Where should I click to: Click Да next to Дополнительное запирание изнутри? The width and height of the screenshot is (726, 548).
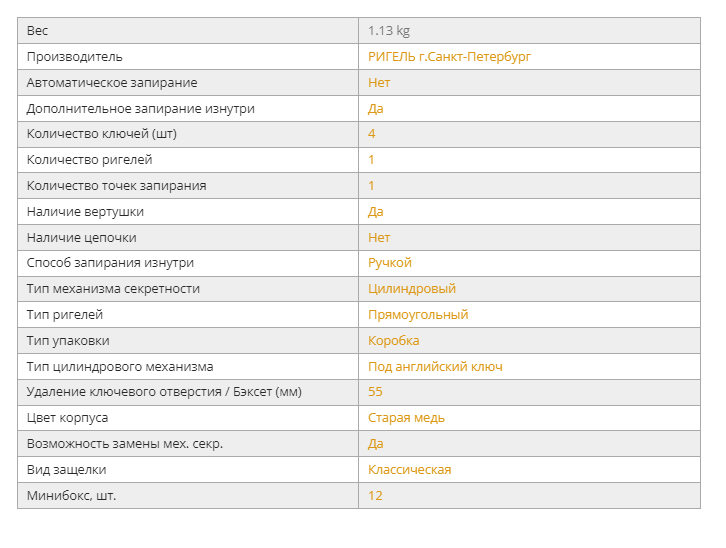(376, 109)
